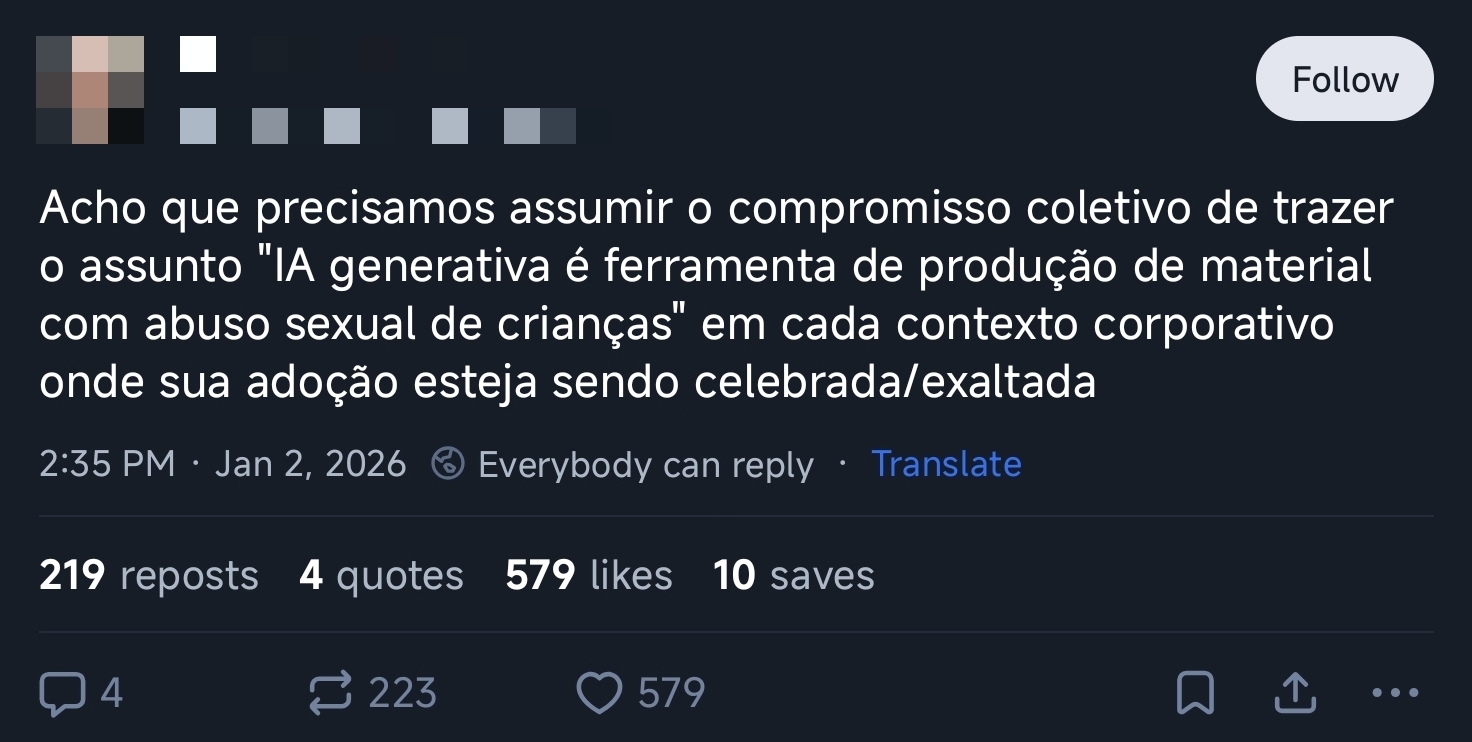The image size is (1472, 742).
Task: Click the Portuguese post body text
Action: click(x=700, y=295)
